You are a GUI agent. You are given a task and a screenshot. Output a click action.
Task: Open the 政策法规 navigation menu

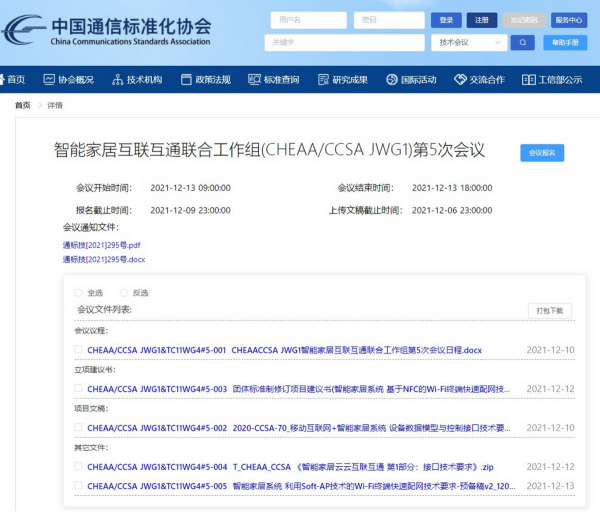pyautogui.click(x=206, y=80)
